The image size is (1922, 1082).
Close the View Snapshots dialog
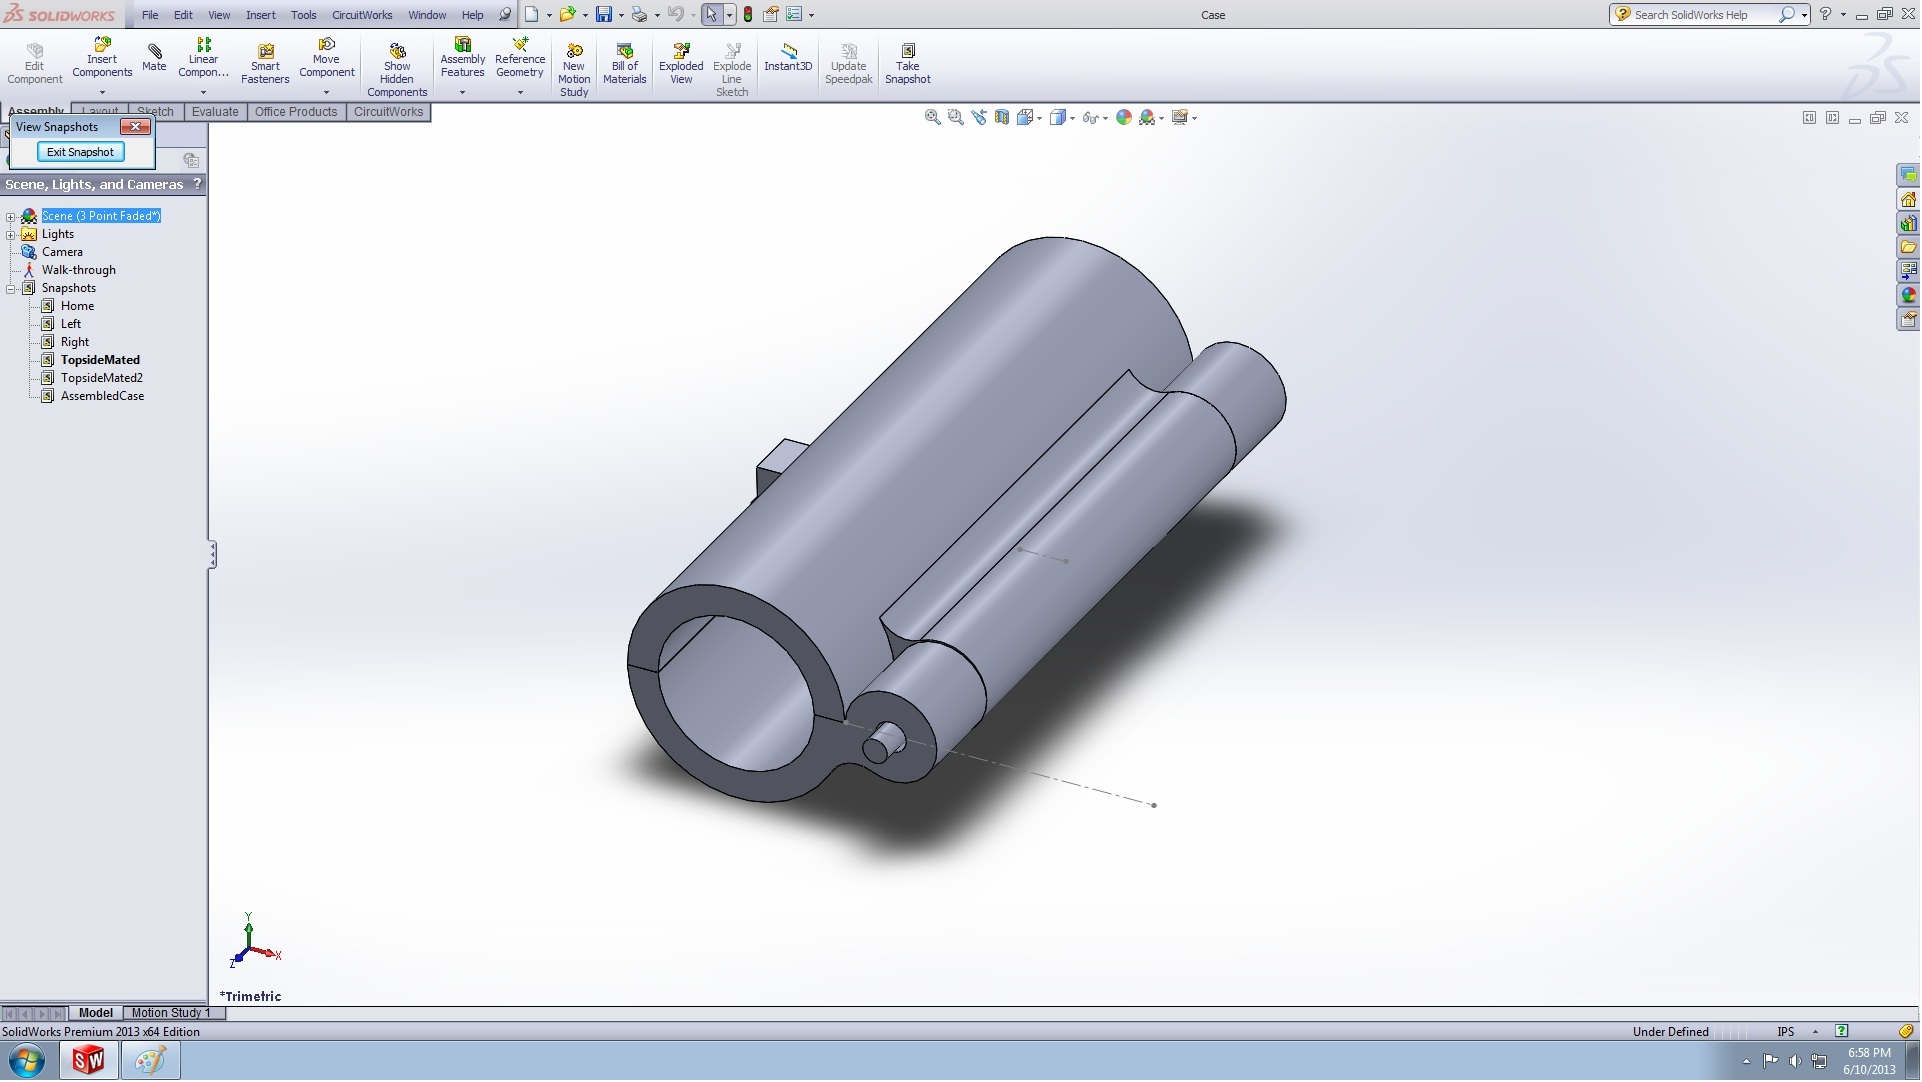tap(135, 127)
